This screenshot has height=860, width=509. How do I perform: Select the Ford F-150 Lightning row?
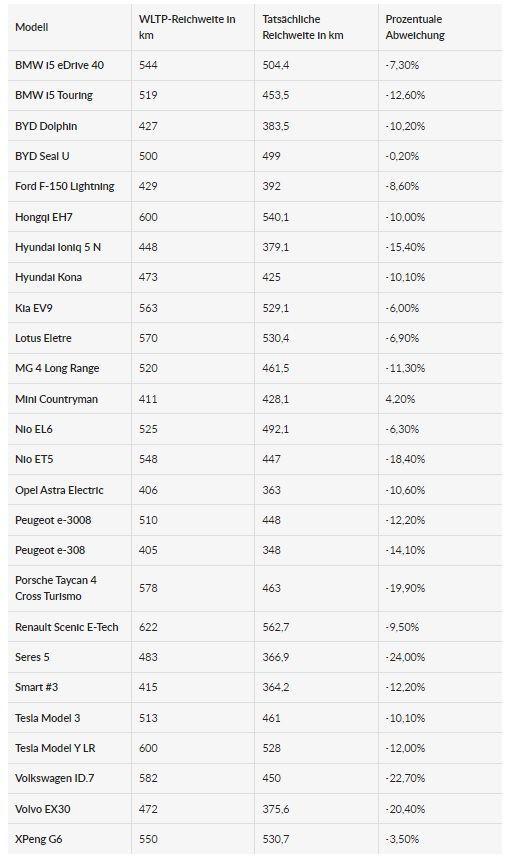click(254, 186)
